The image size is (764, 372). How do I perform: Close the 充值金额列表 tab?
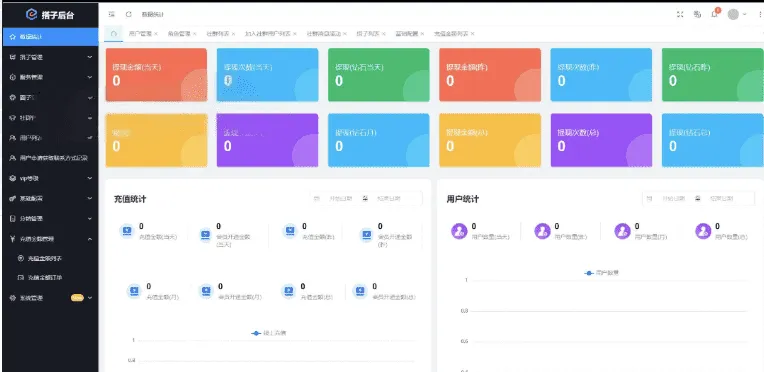click(x=473, y=34)
